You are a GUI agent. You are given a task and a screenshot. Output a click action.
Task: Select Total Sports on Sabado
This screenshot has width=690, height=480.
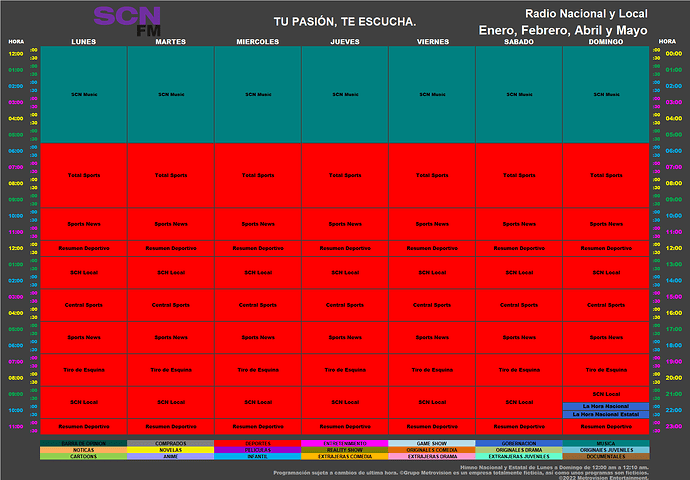[519, 176]
